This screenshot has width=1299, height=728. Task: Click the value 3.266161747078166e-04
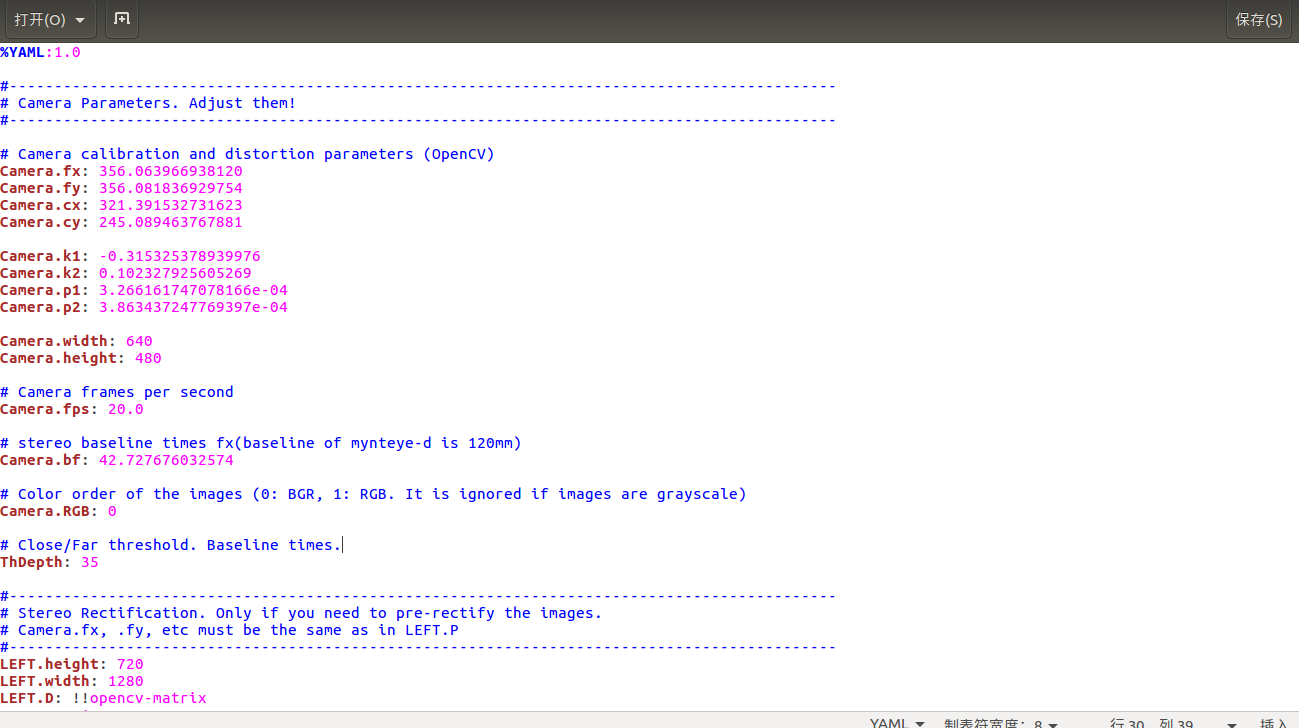pos(193,290)
